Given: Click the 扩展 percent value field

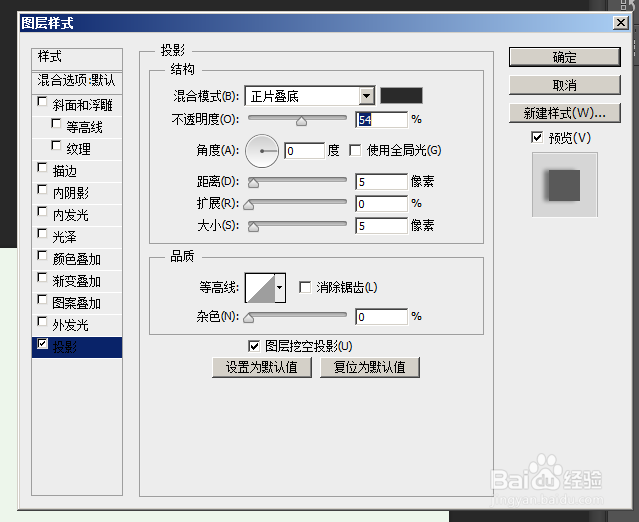Looking at the screenshot, I should pos(381,204).
